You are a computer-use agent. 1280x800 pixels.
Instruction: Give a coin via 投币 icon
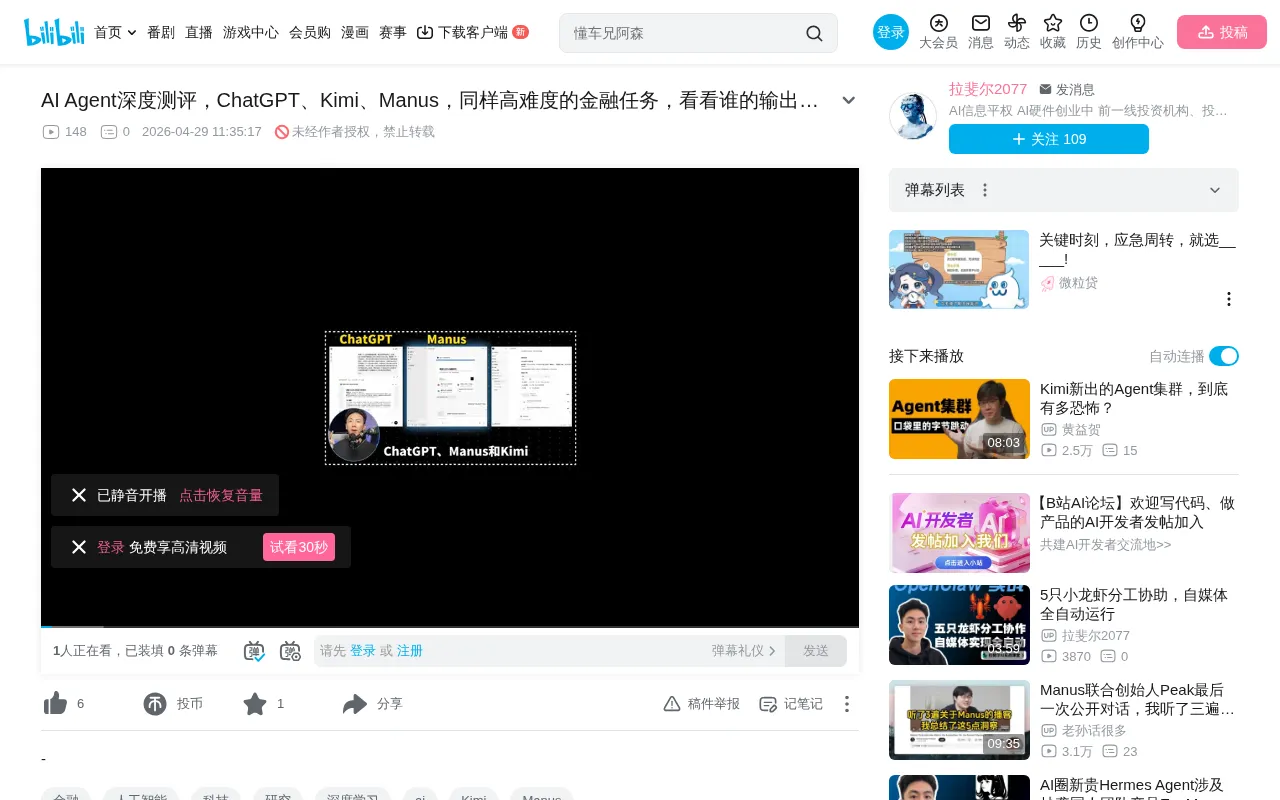pyautogui.click(x=155, y=704)
